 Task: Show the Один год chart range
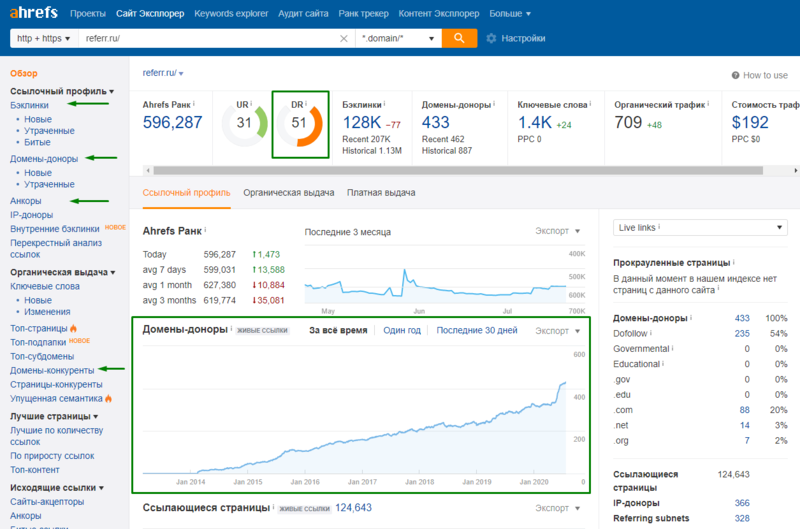coord(402,331)
